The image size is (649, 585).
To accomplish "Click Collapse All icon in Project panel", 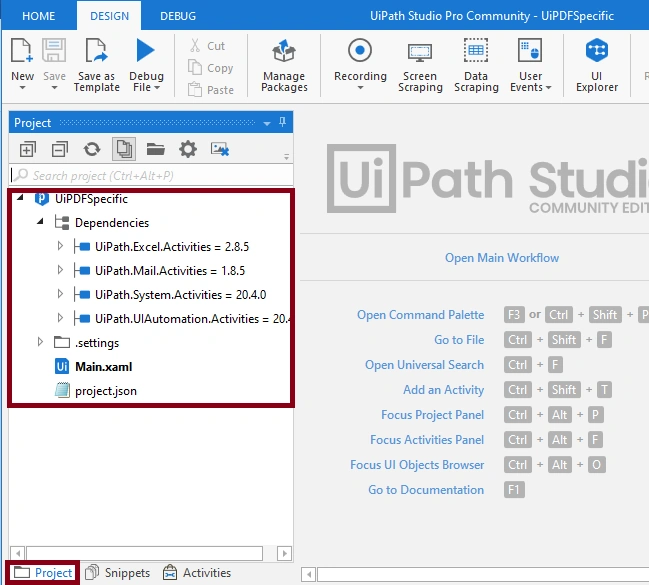I will coord(60,149).
